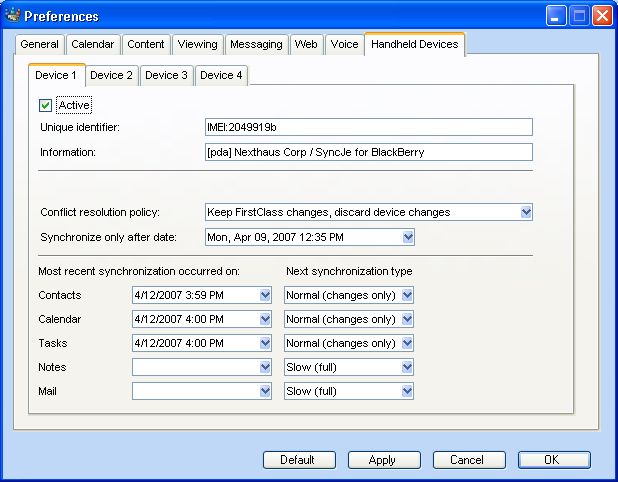Screen dimensions: 618x482
Task: Confirm settings with the OK button
Action: 553,460
